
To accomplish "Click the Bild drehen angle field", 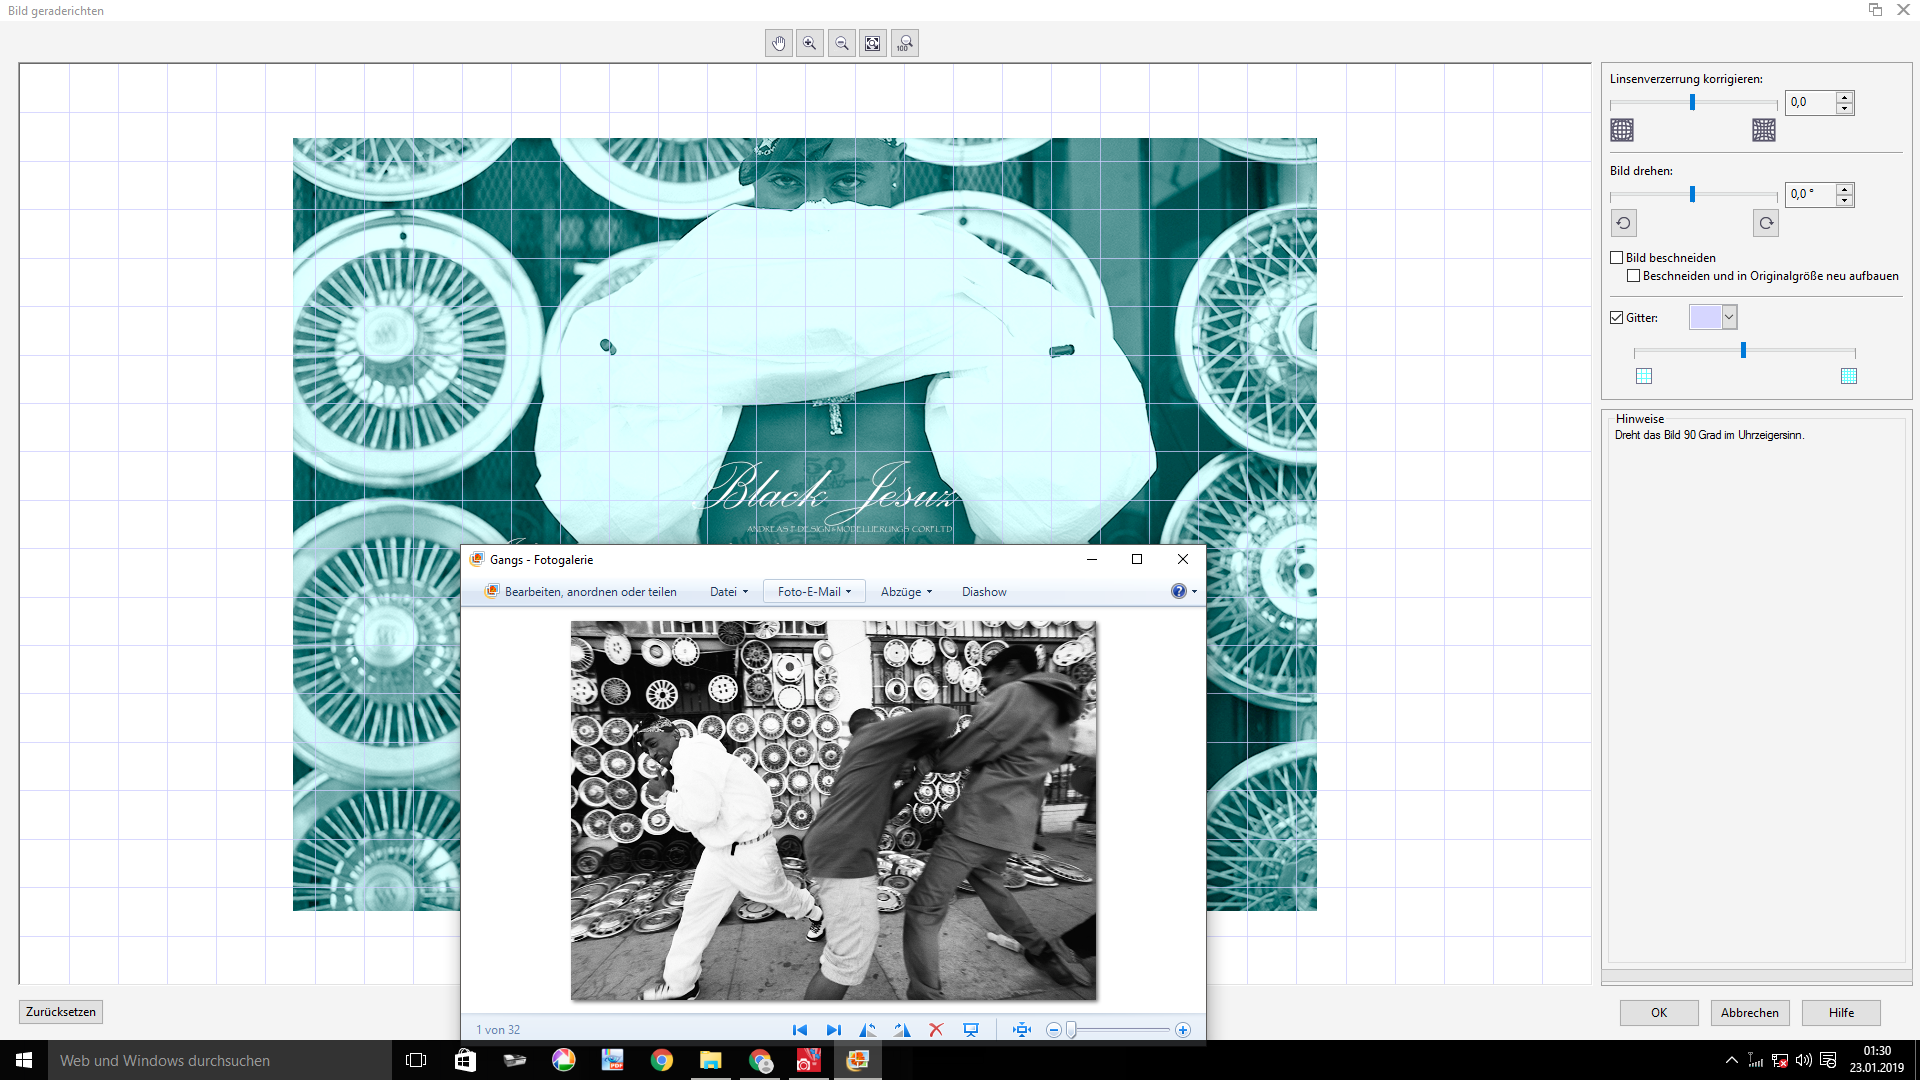I will click(1811, 194).
